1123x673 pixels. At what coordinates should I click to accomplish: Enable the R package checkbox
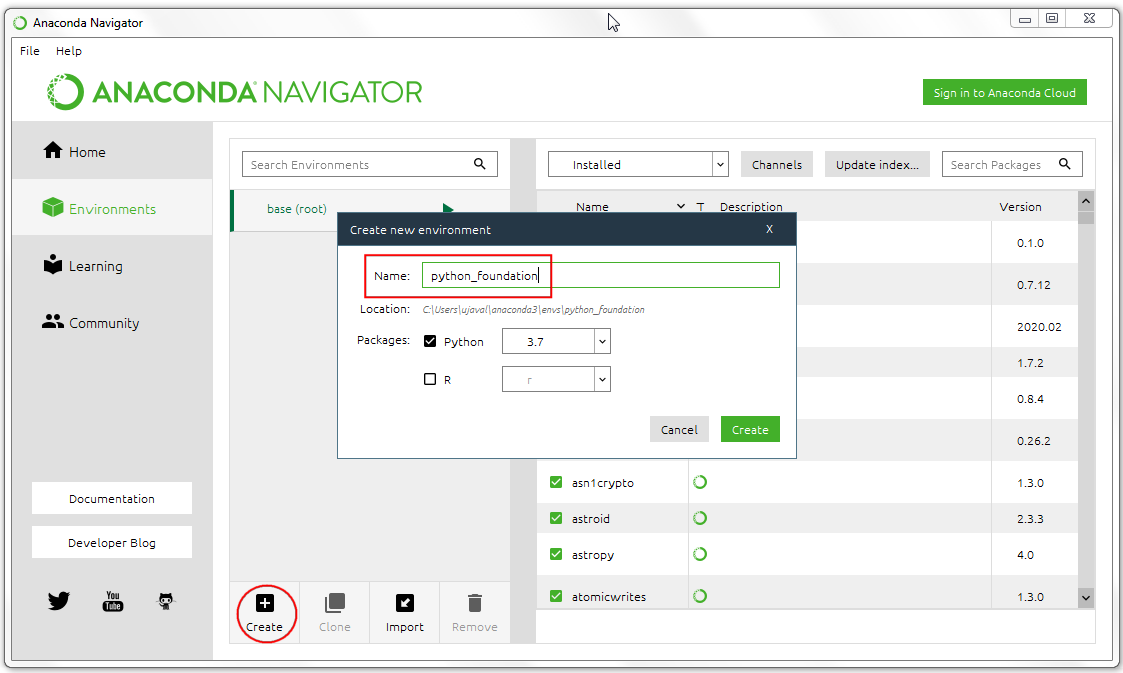coord(430,379)
